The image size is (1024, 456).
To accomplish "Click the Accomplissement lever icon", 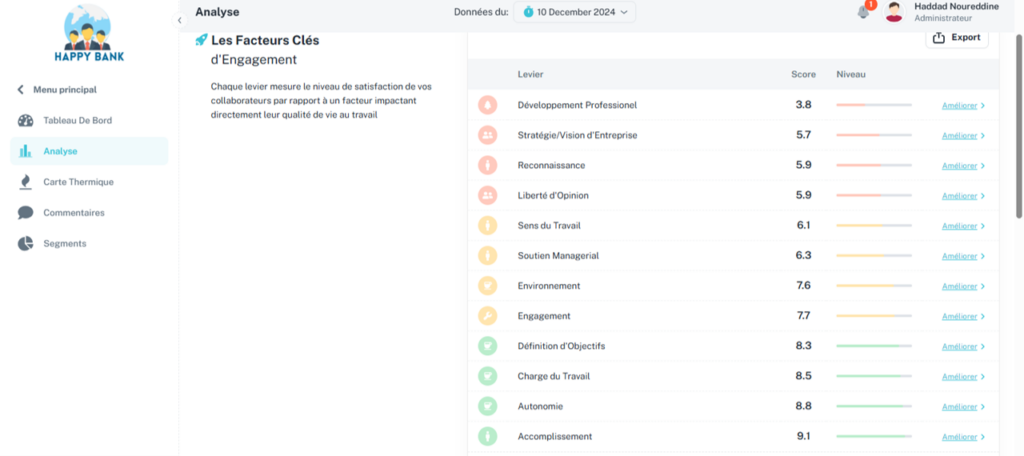I will [487, 436].
